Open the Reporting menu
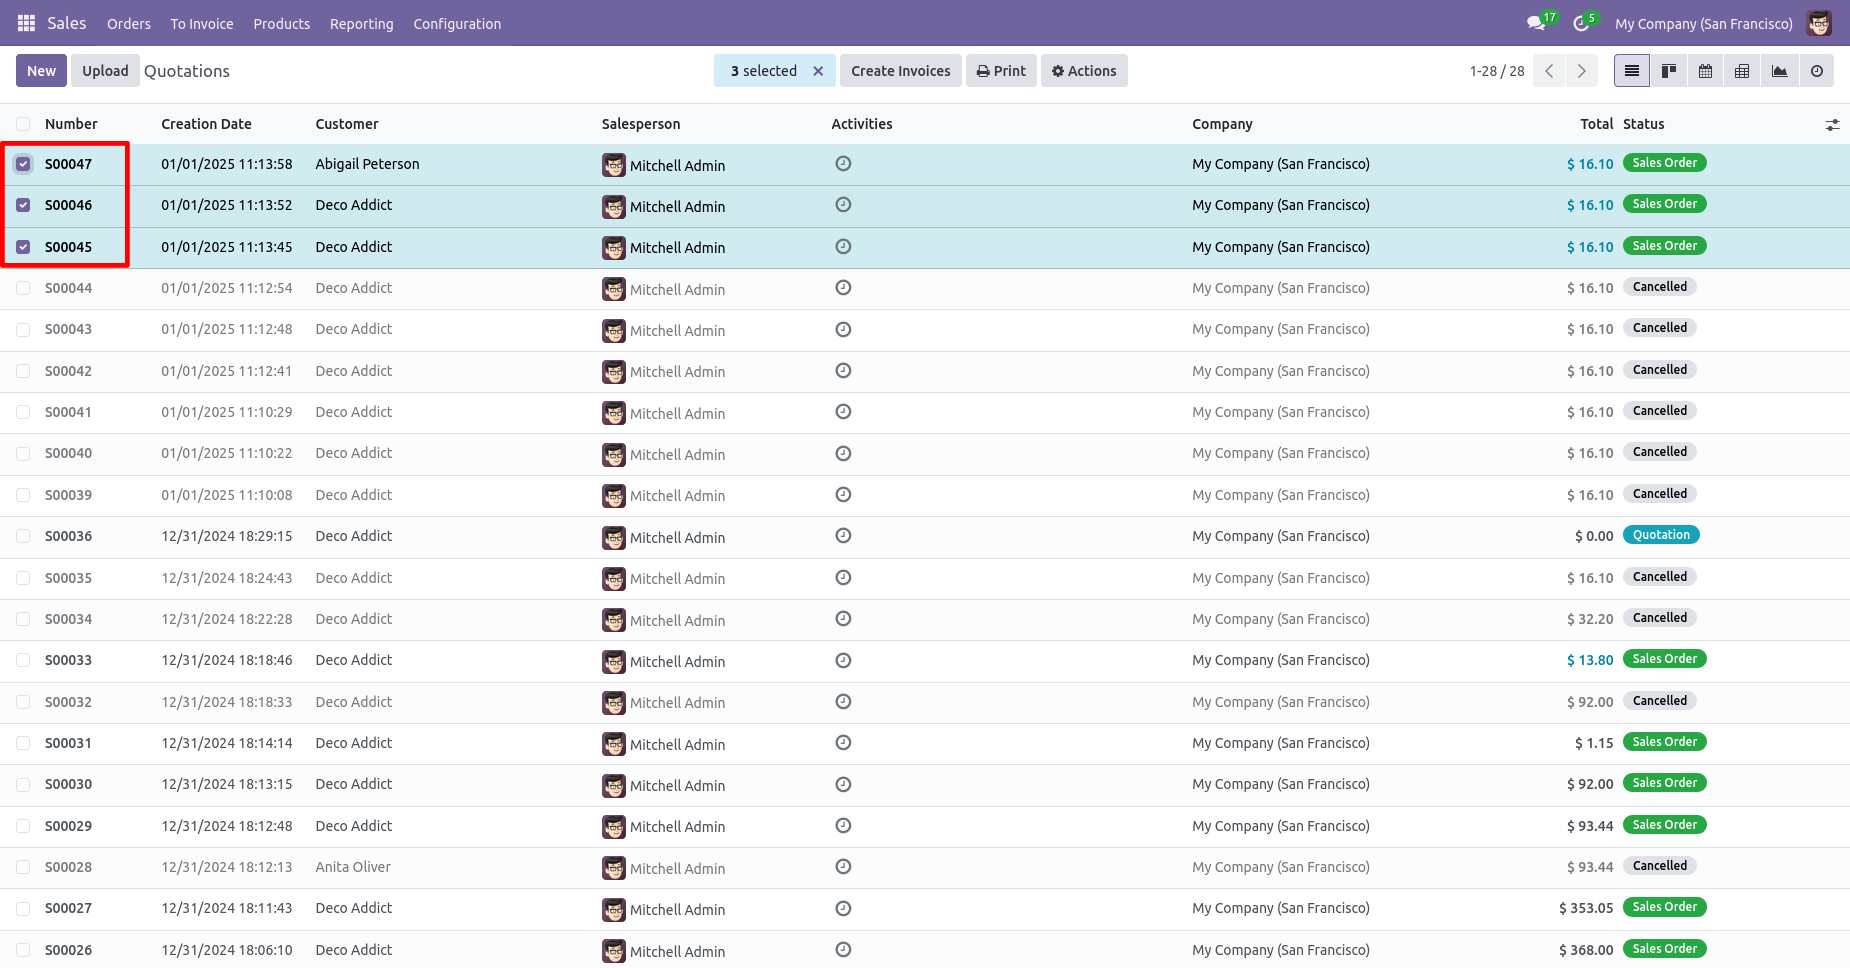Image resolution: width=1850 pixels, height=968 pixels. (362, 24)
